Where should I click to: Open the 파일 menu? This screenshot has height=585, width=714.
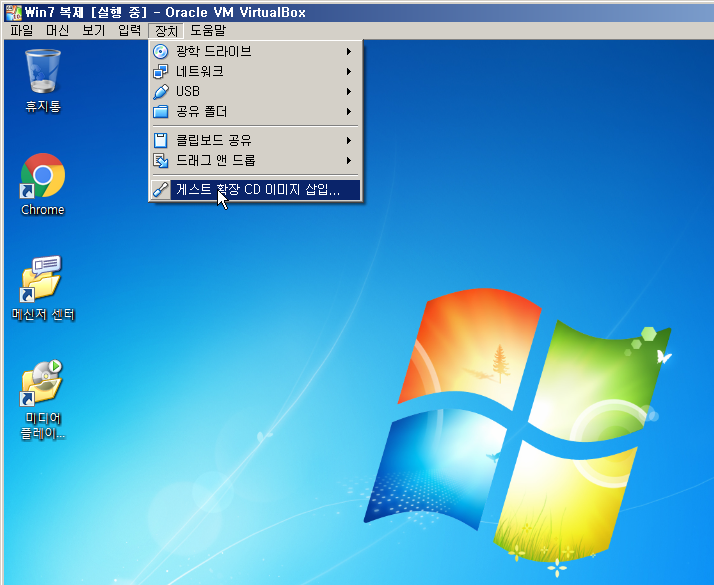(21, 31)
